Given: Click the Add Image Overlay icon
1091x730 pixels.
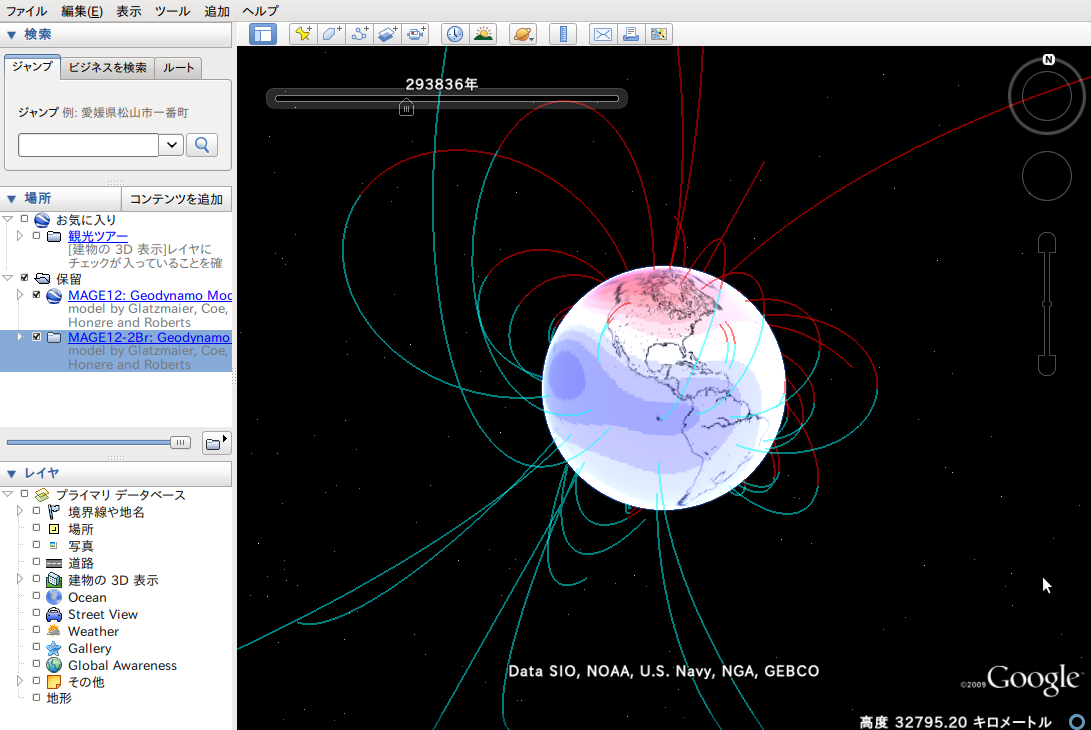Looking at the screenshot, I should 388,34.
